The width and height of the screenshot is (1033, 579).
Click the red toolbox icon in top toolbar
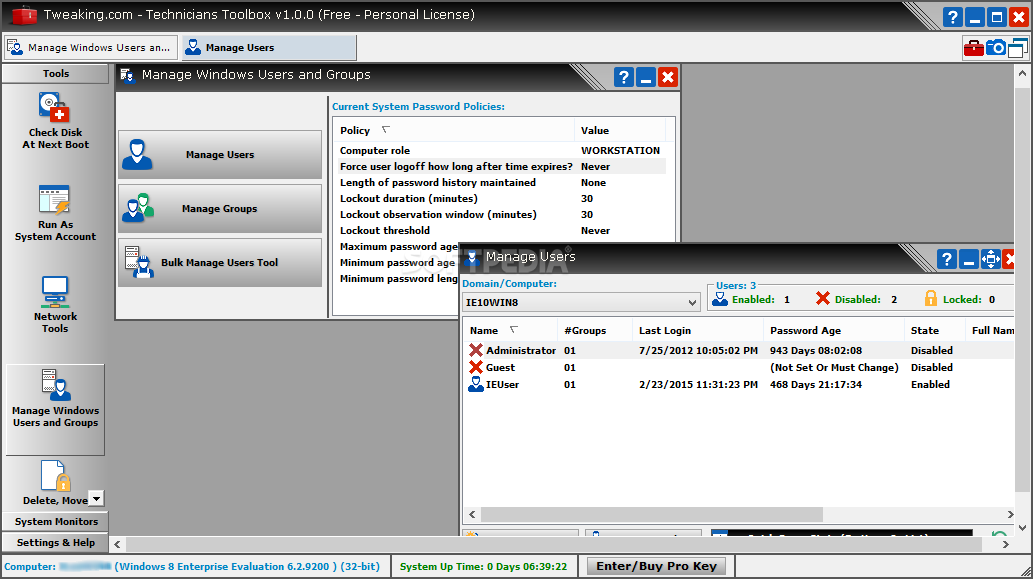[x=974, y=48]
